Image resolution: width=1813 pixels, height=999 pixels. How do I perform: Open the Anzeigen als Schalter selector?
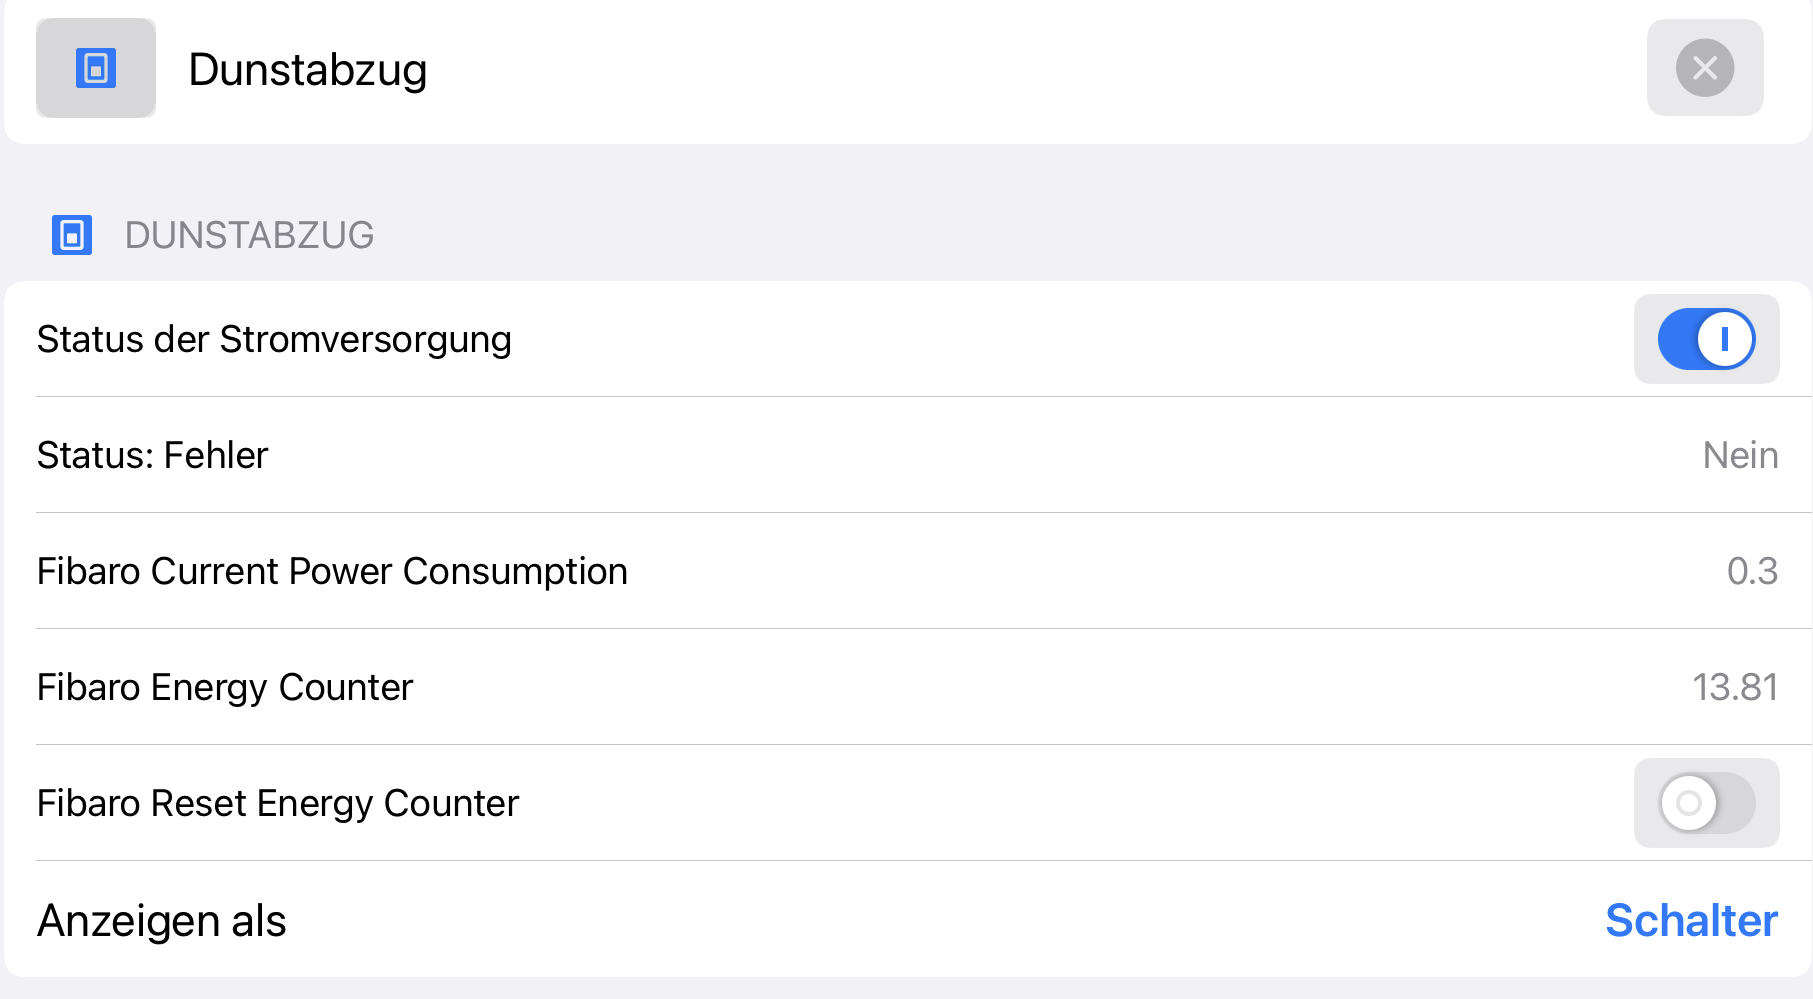pyautogui.click(x=1691, y=920)
